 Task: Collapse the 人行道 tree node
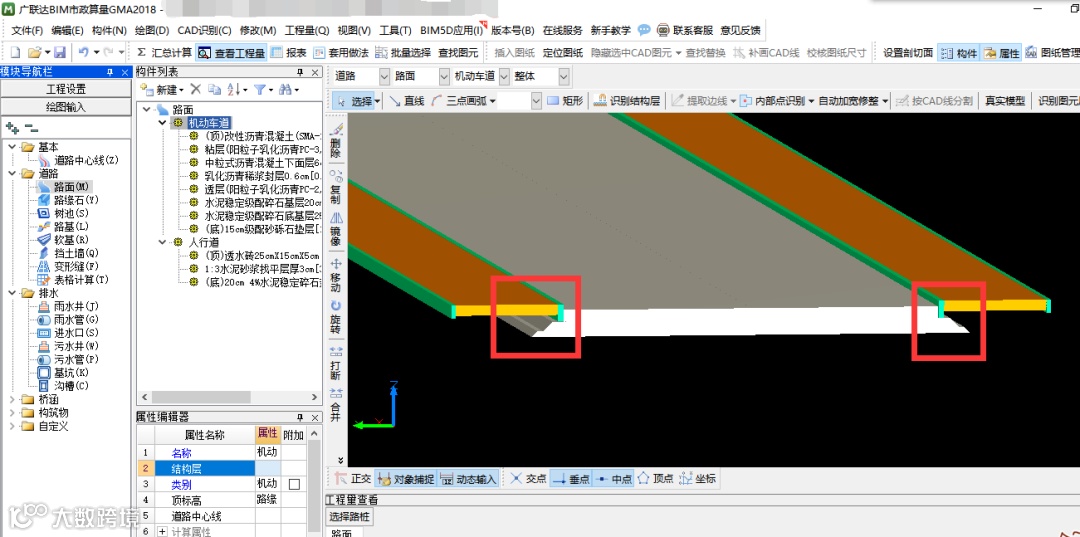(163, 242)
